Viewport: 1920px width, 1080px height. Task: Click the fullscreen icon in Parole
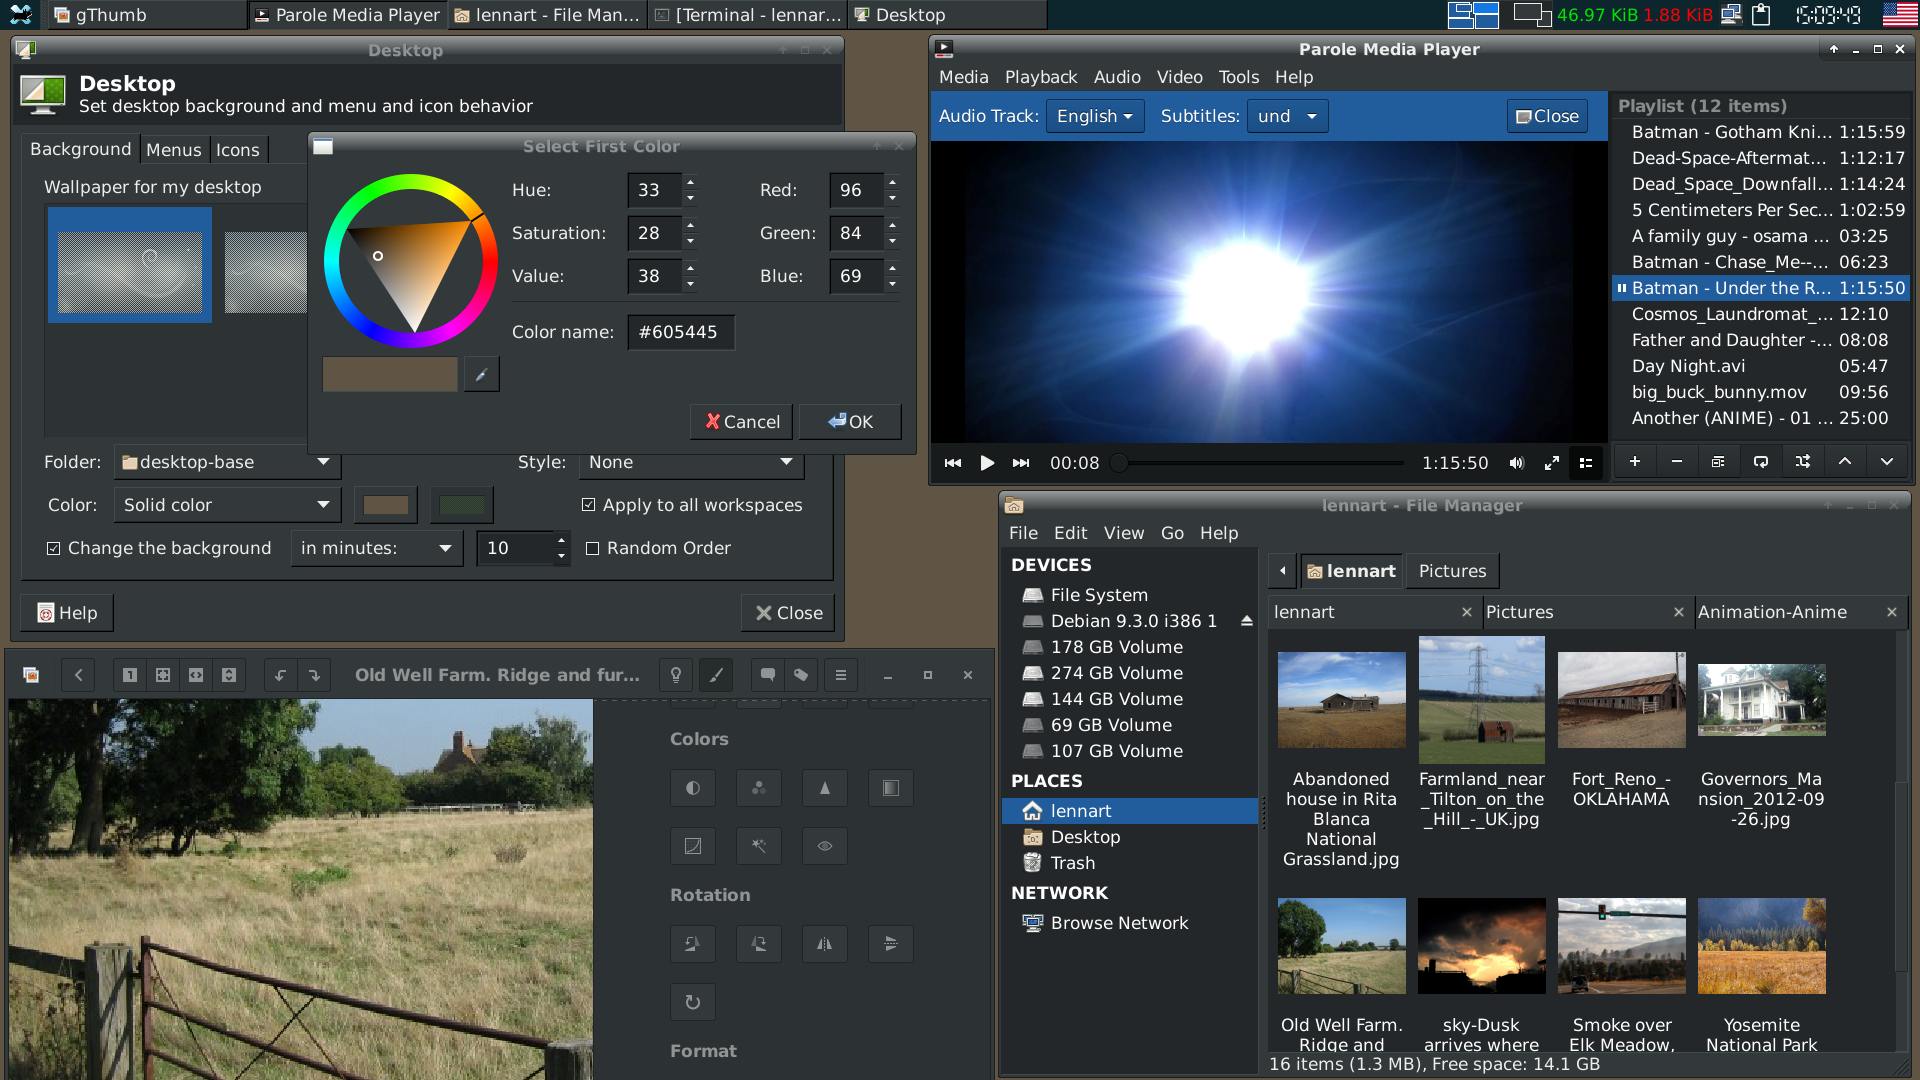pos(1551,463)
